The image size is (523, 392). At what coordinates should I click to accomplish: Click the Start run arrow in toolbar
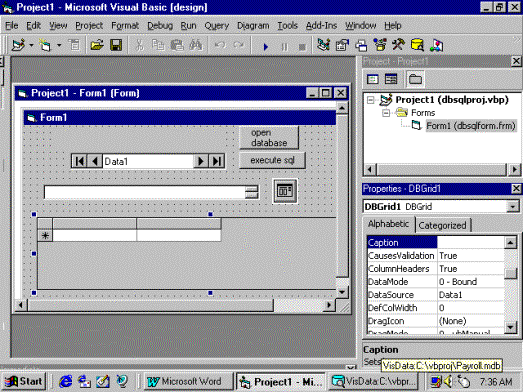coord(266,46)
